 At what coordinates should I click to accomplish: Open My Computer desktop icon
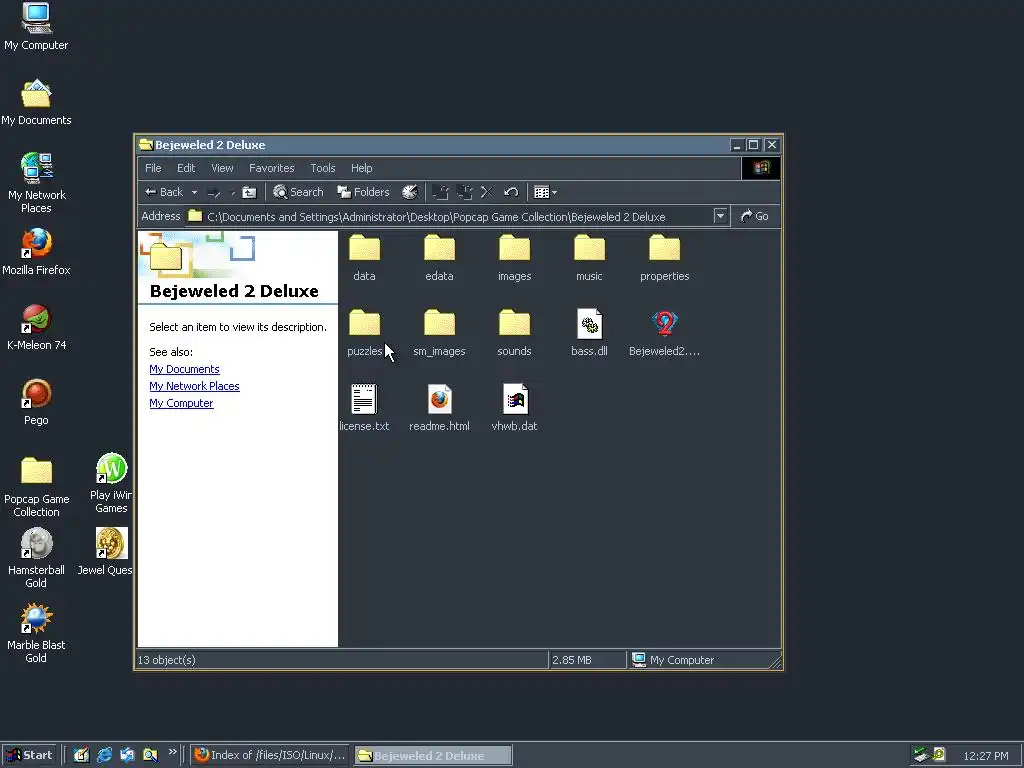[x=36, y=26]
